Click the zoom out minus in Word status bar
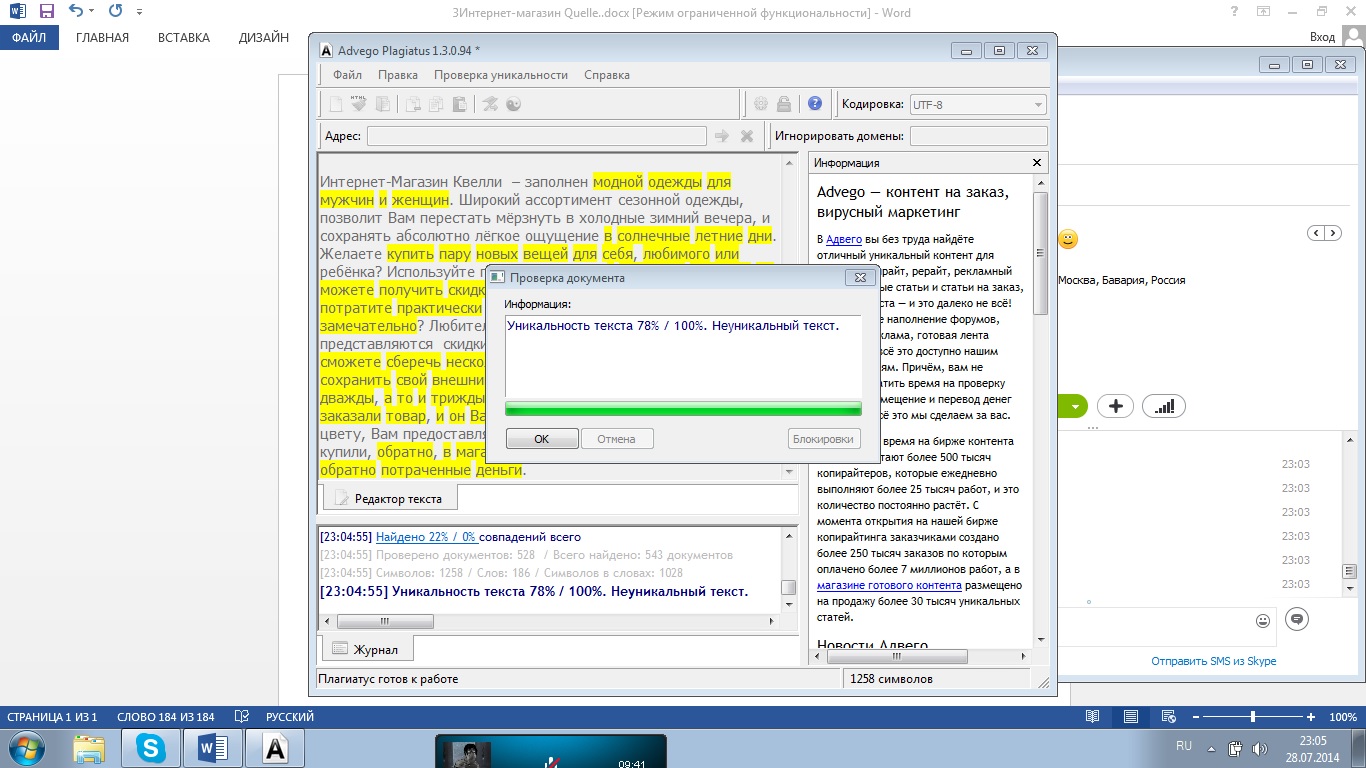 point(1194,717)
